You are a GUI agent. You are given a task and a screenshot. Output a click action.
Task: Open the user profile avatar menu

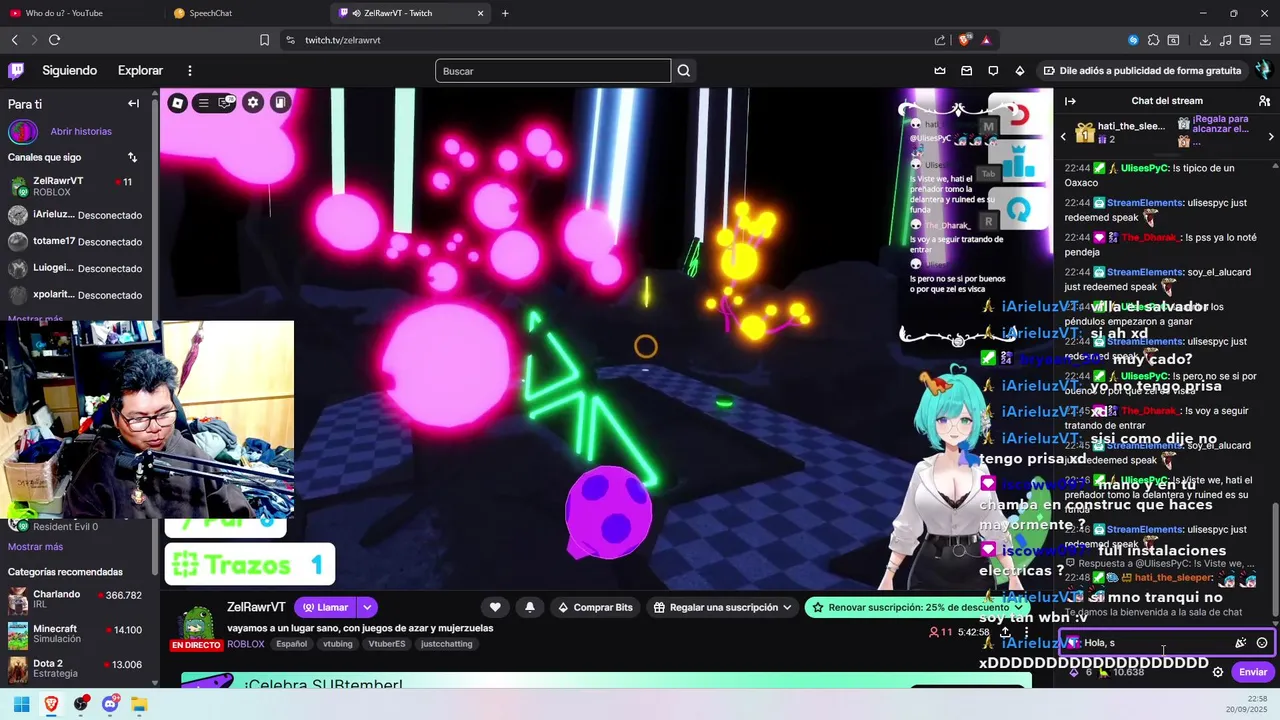point(1263,71)
